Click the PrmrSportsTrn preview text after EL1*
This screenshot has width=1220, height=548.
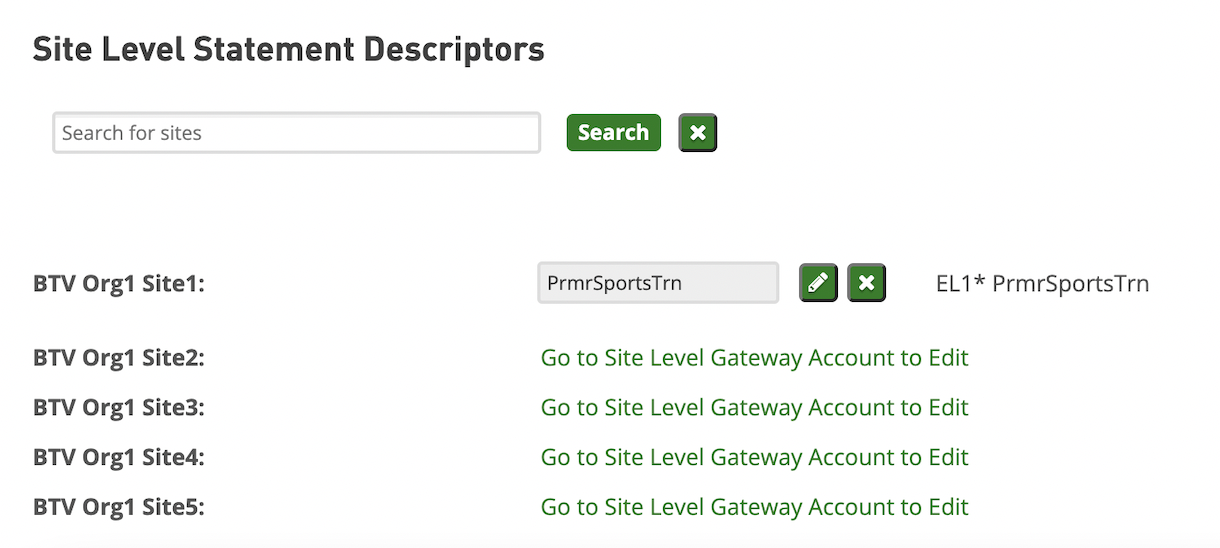1071,284
